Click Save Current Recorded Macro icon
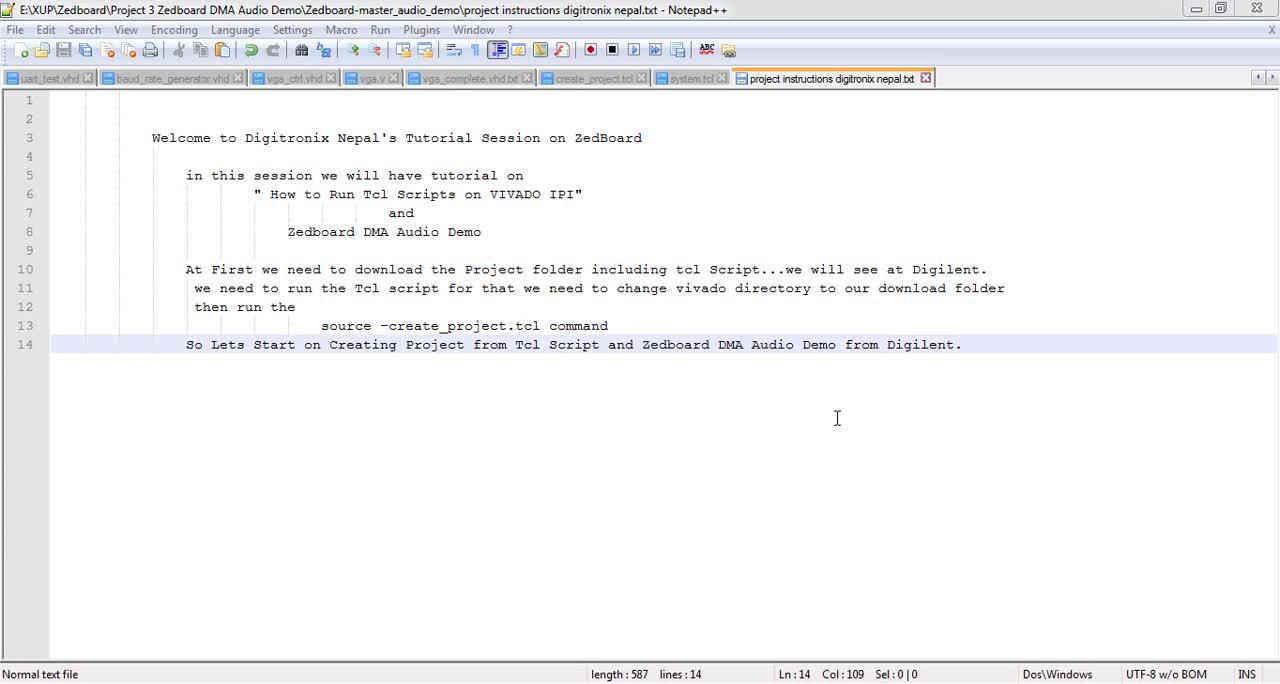The image size is (1280, 684). [x=677, y=50]
